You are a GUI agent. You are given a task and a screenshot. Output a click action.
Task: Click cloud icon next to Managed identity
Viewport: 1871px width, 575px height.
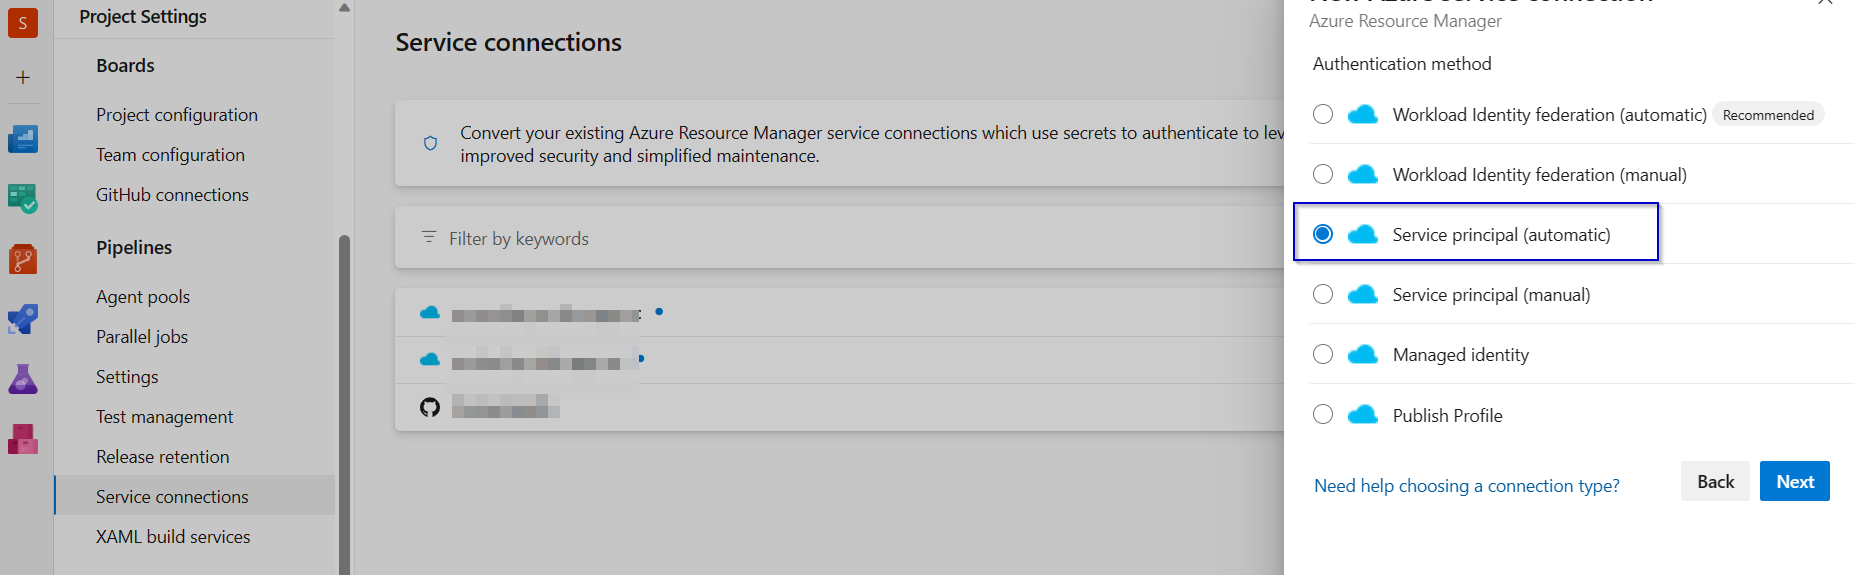click(1362, 354)
